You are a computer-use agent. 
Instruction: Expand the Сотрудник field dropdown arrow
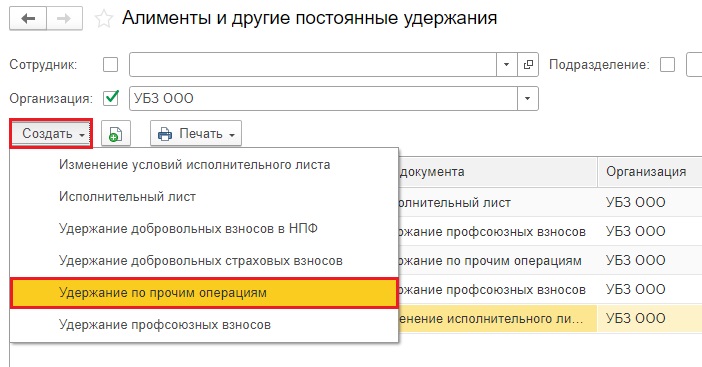coord(507,65)
